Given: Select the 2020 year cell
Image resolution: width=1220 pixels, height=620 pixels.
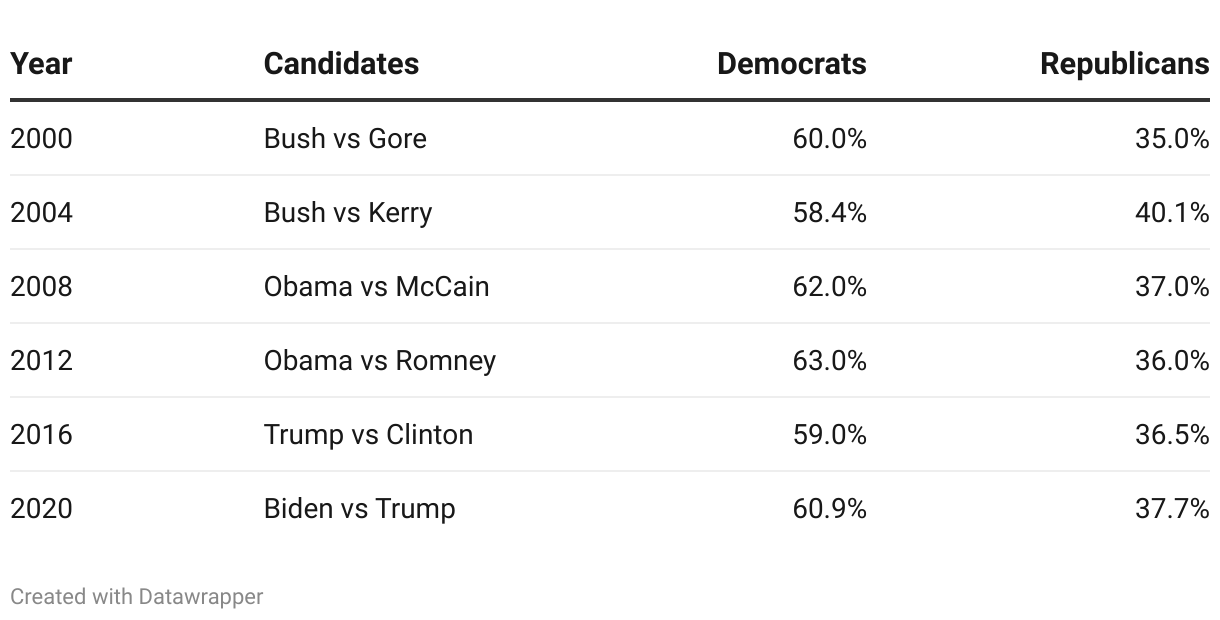Looking at the screenshot, I should (x=41, y=508).
